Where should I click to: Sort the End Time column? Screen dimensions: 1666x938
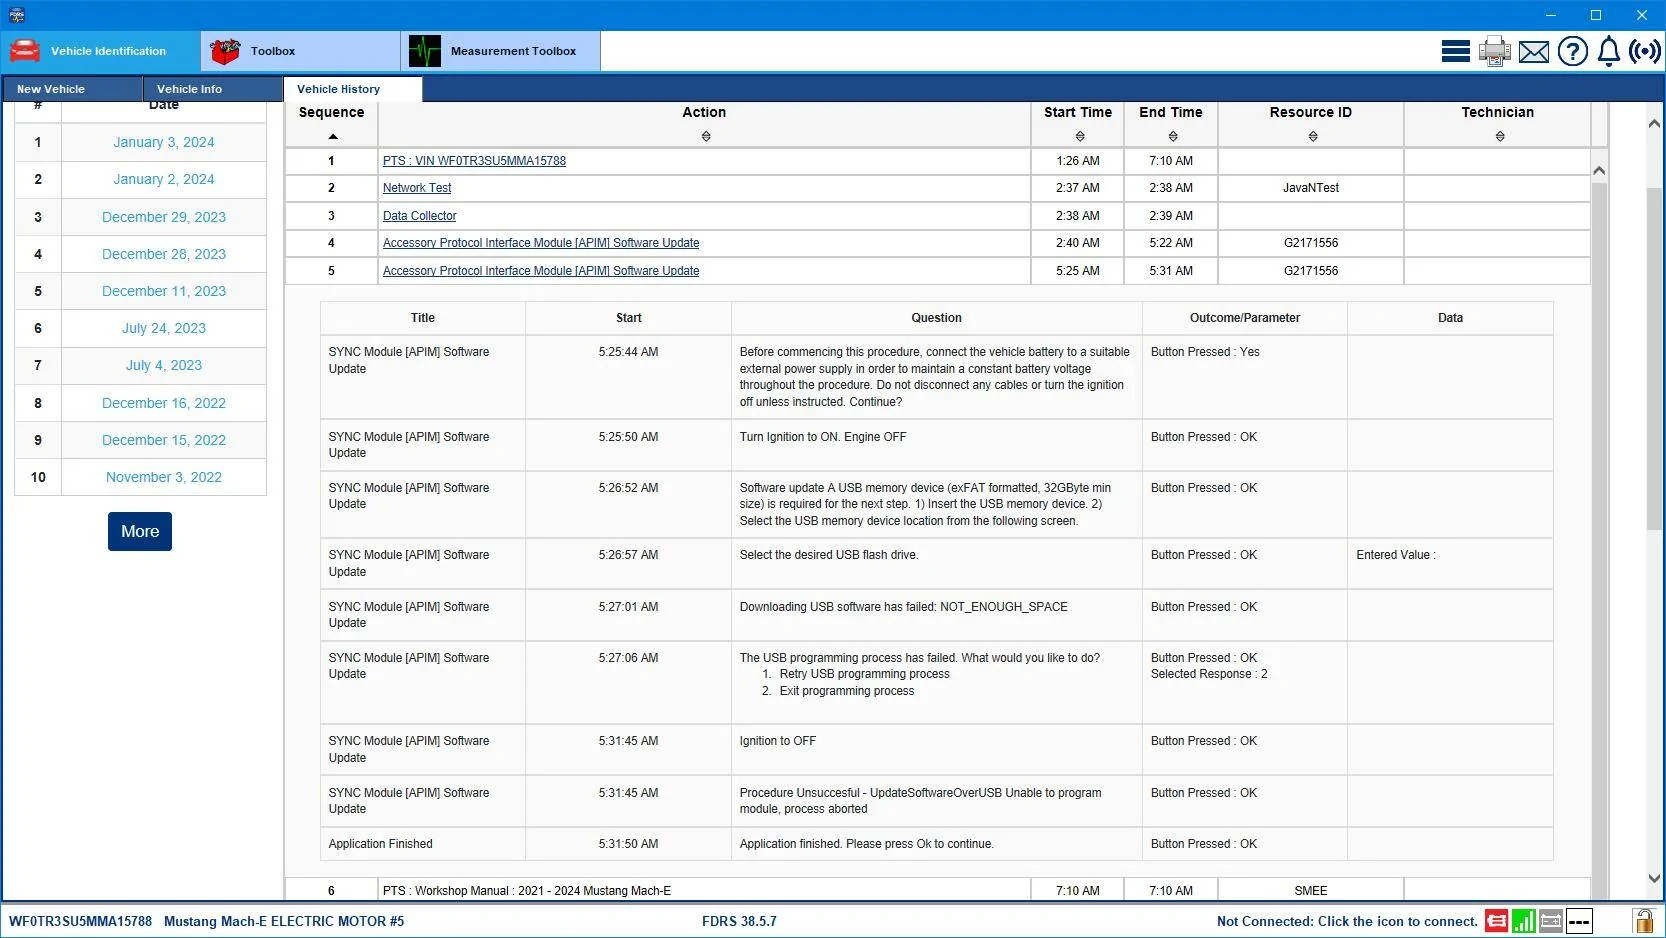[x=1173, y=136]
